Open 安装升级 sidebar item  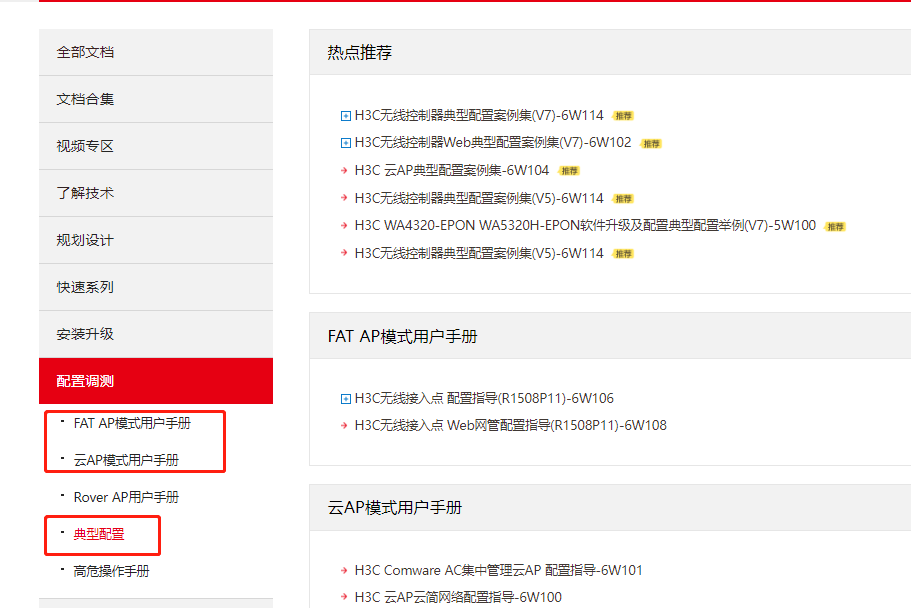click(x=156, y=334)
